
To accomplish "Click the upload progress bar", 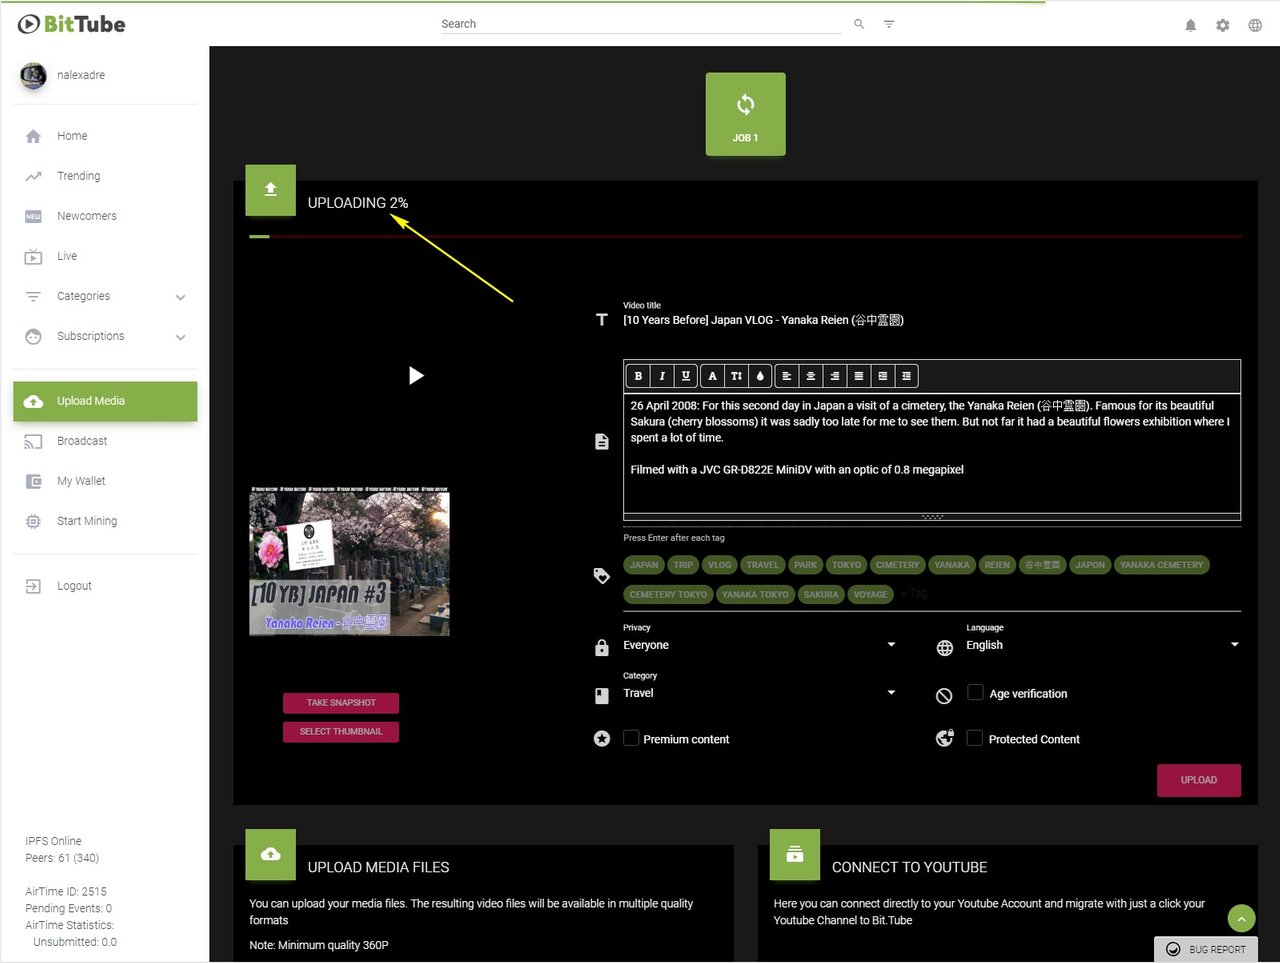I will point(745,236).
